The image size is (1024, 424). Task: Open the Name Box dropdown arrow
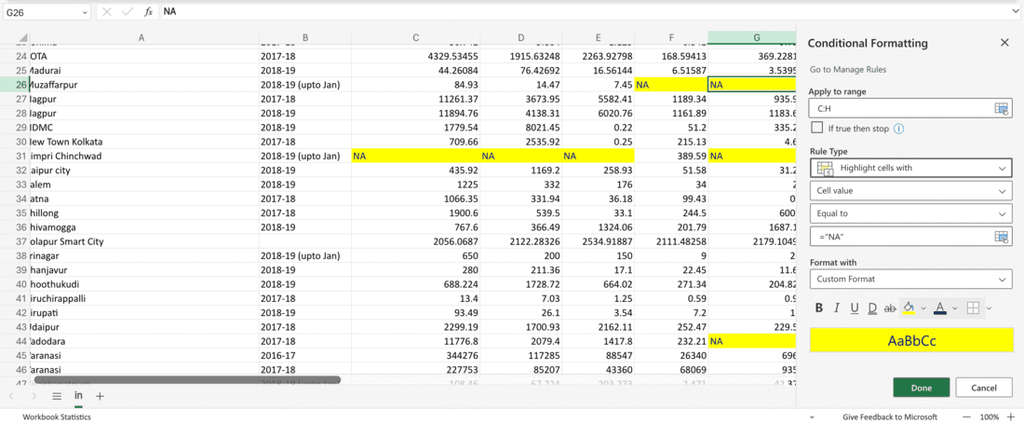coord(85,12)
